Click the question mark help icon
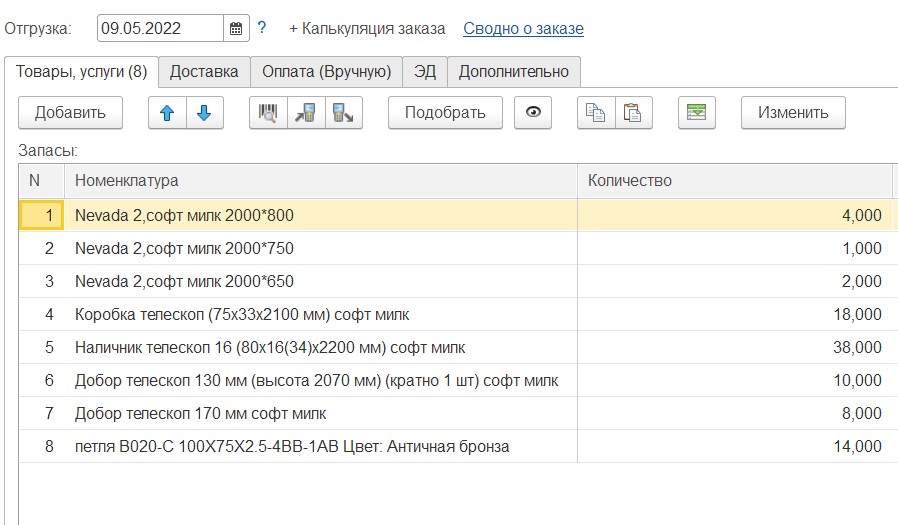Image resolution: width=898 pixels, height=525 pixels. point(262,28)
